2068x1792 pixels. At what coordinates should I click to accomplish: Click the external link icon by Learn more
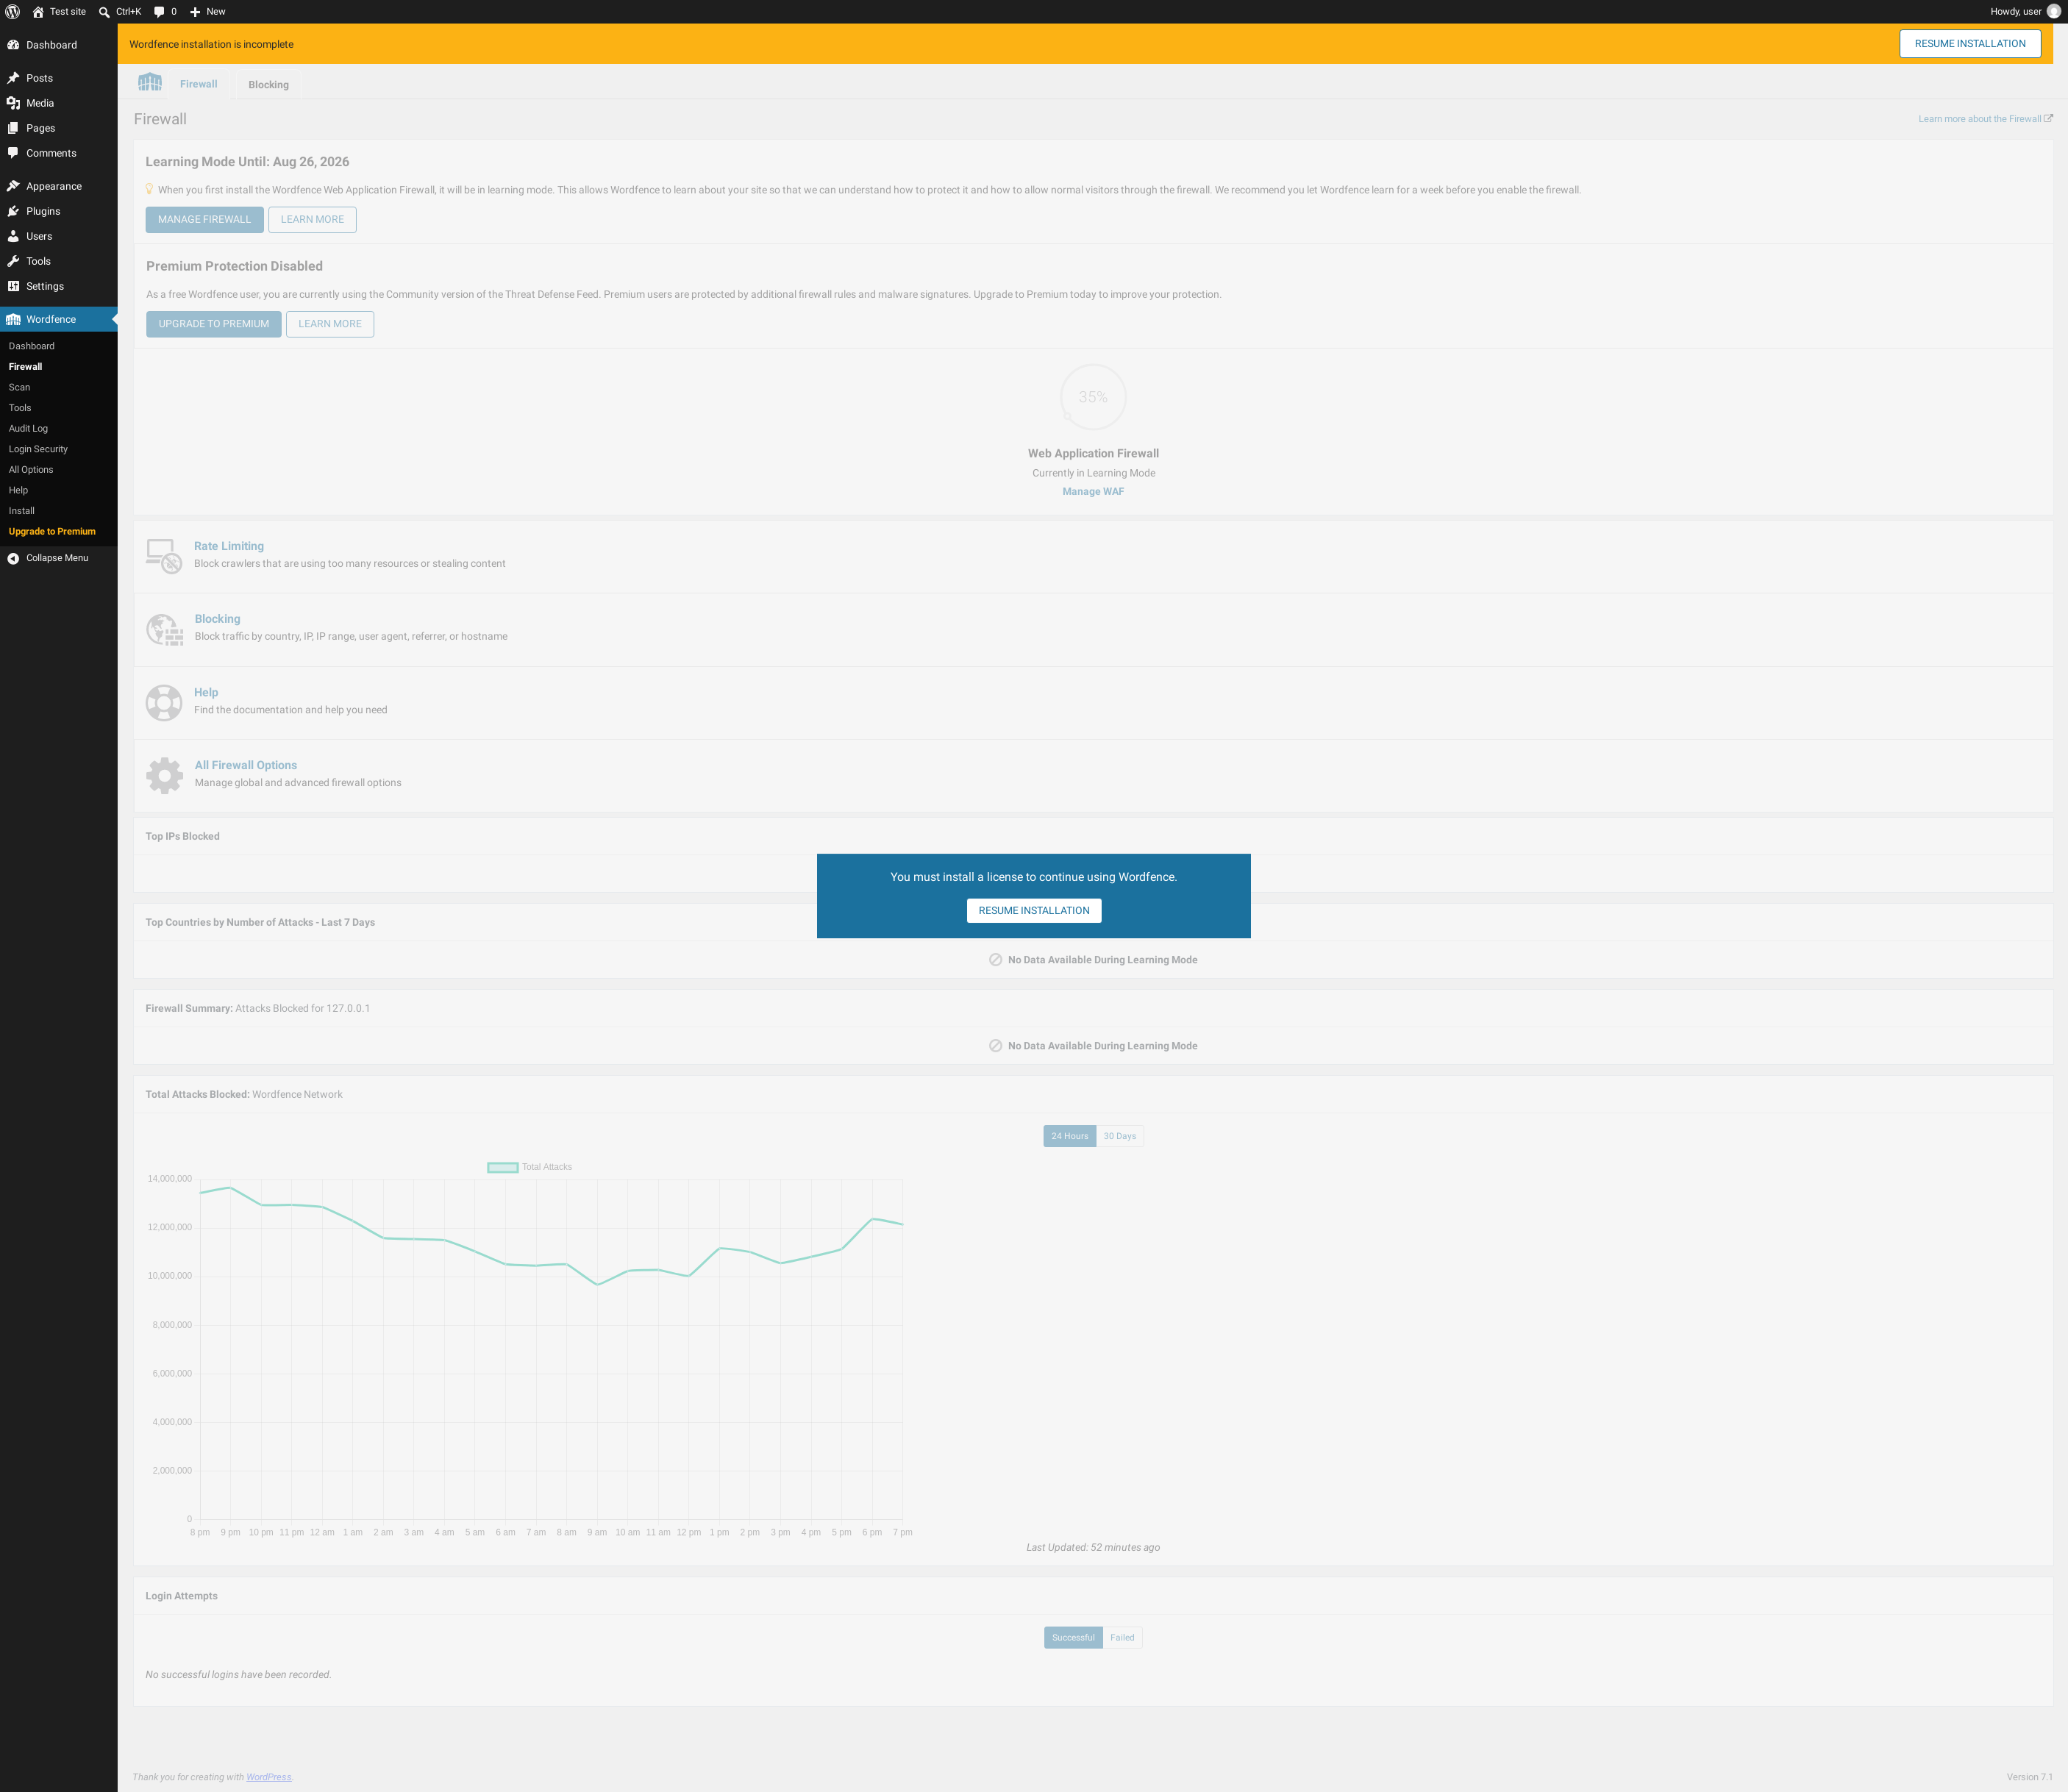point(2048,118)
